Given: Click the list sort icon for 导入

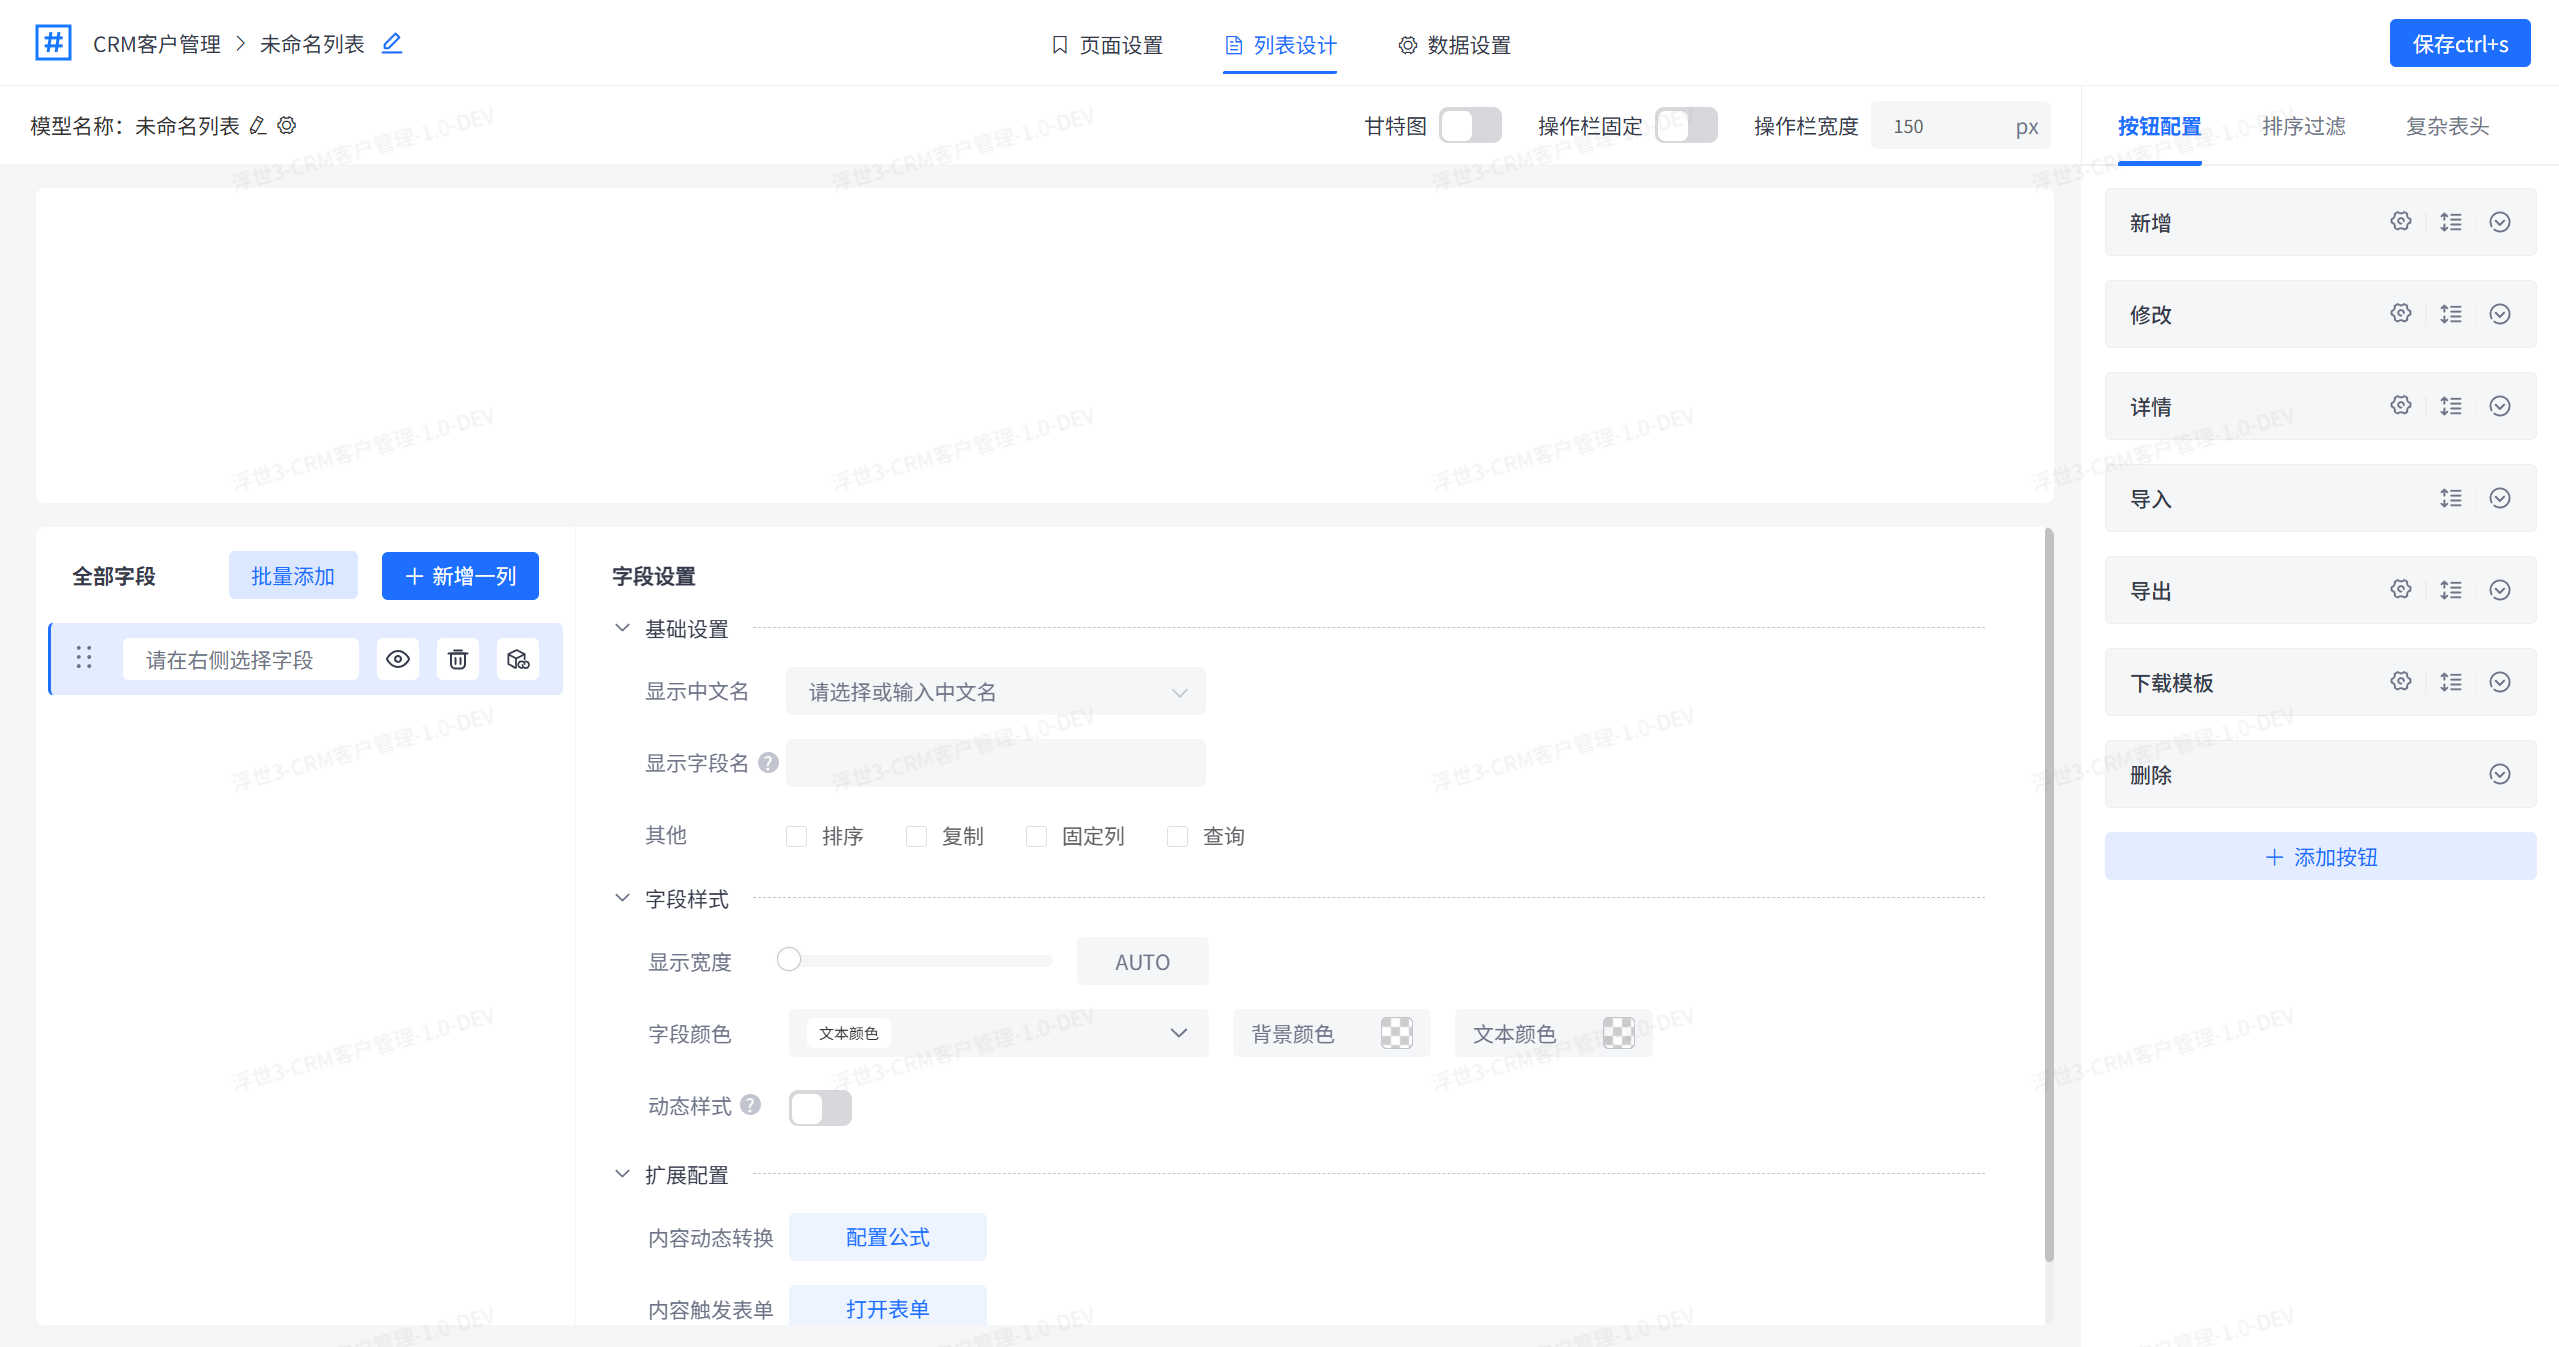Looking at the screenshot, I should coord(2450,498).
